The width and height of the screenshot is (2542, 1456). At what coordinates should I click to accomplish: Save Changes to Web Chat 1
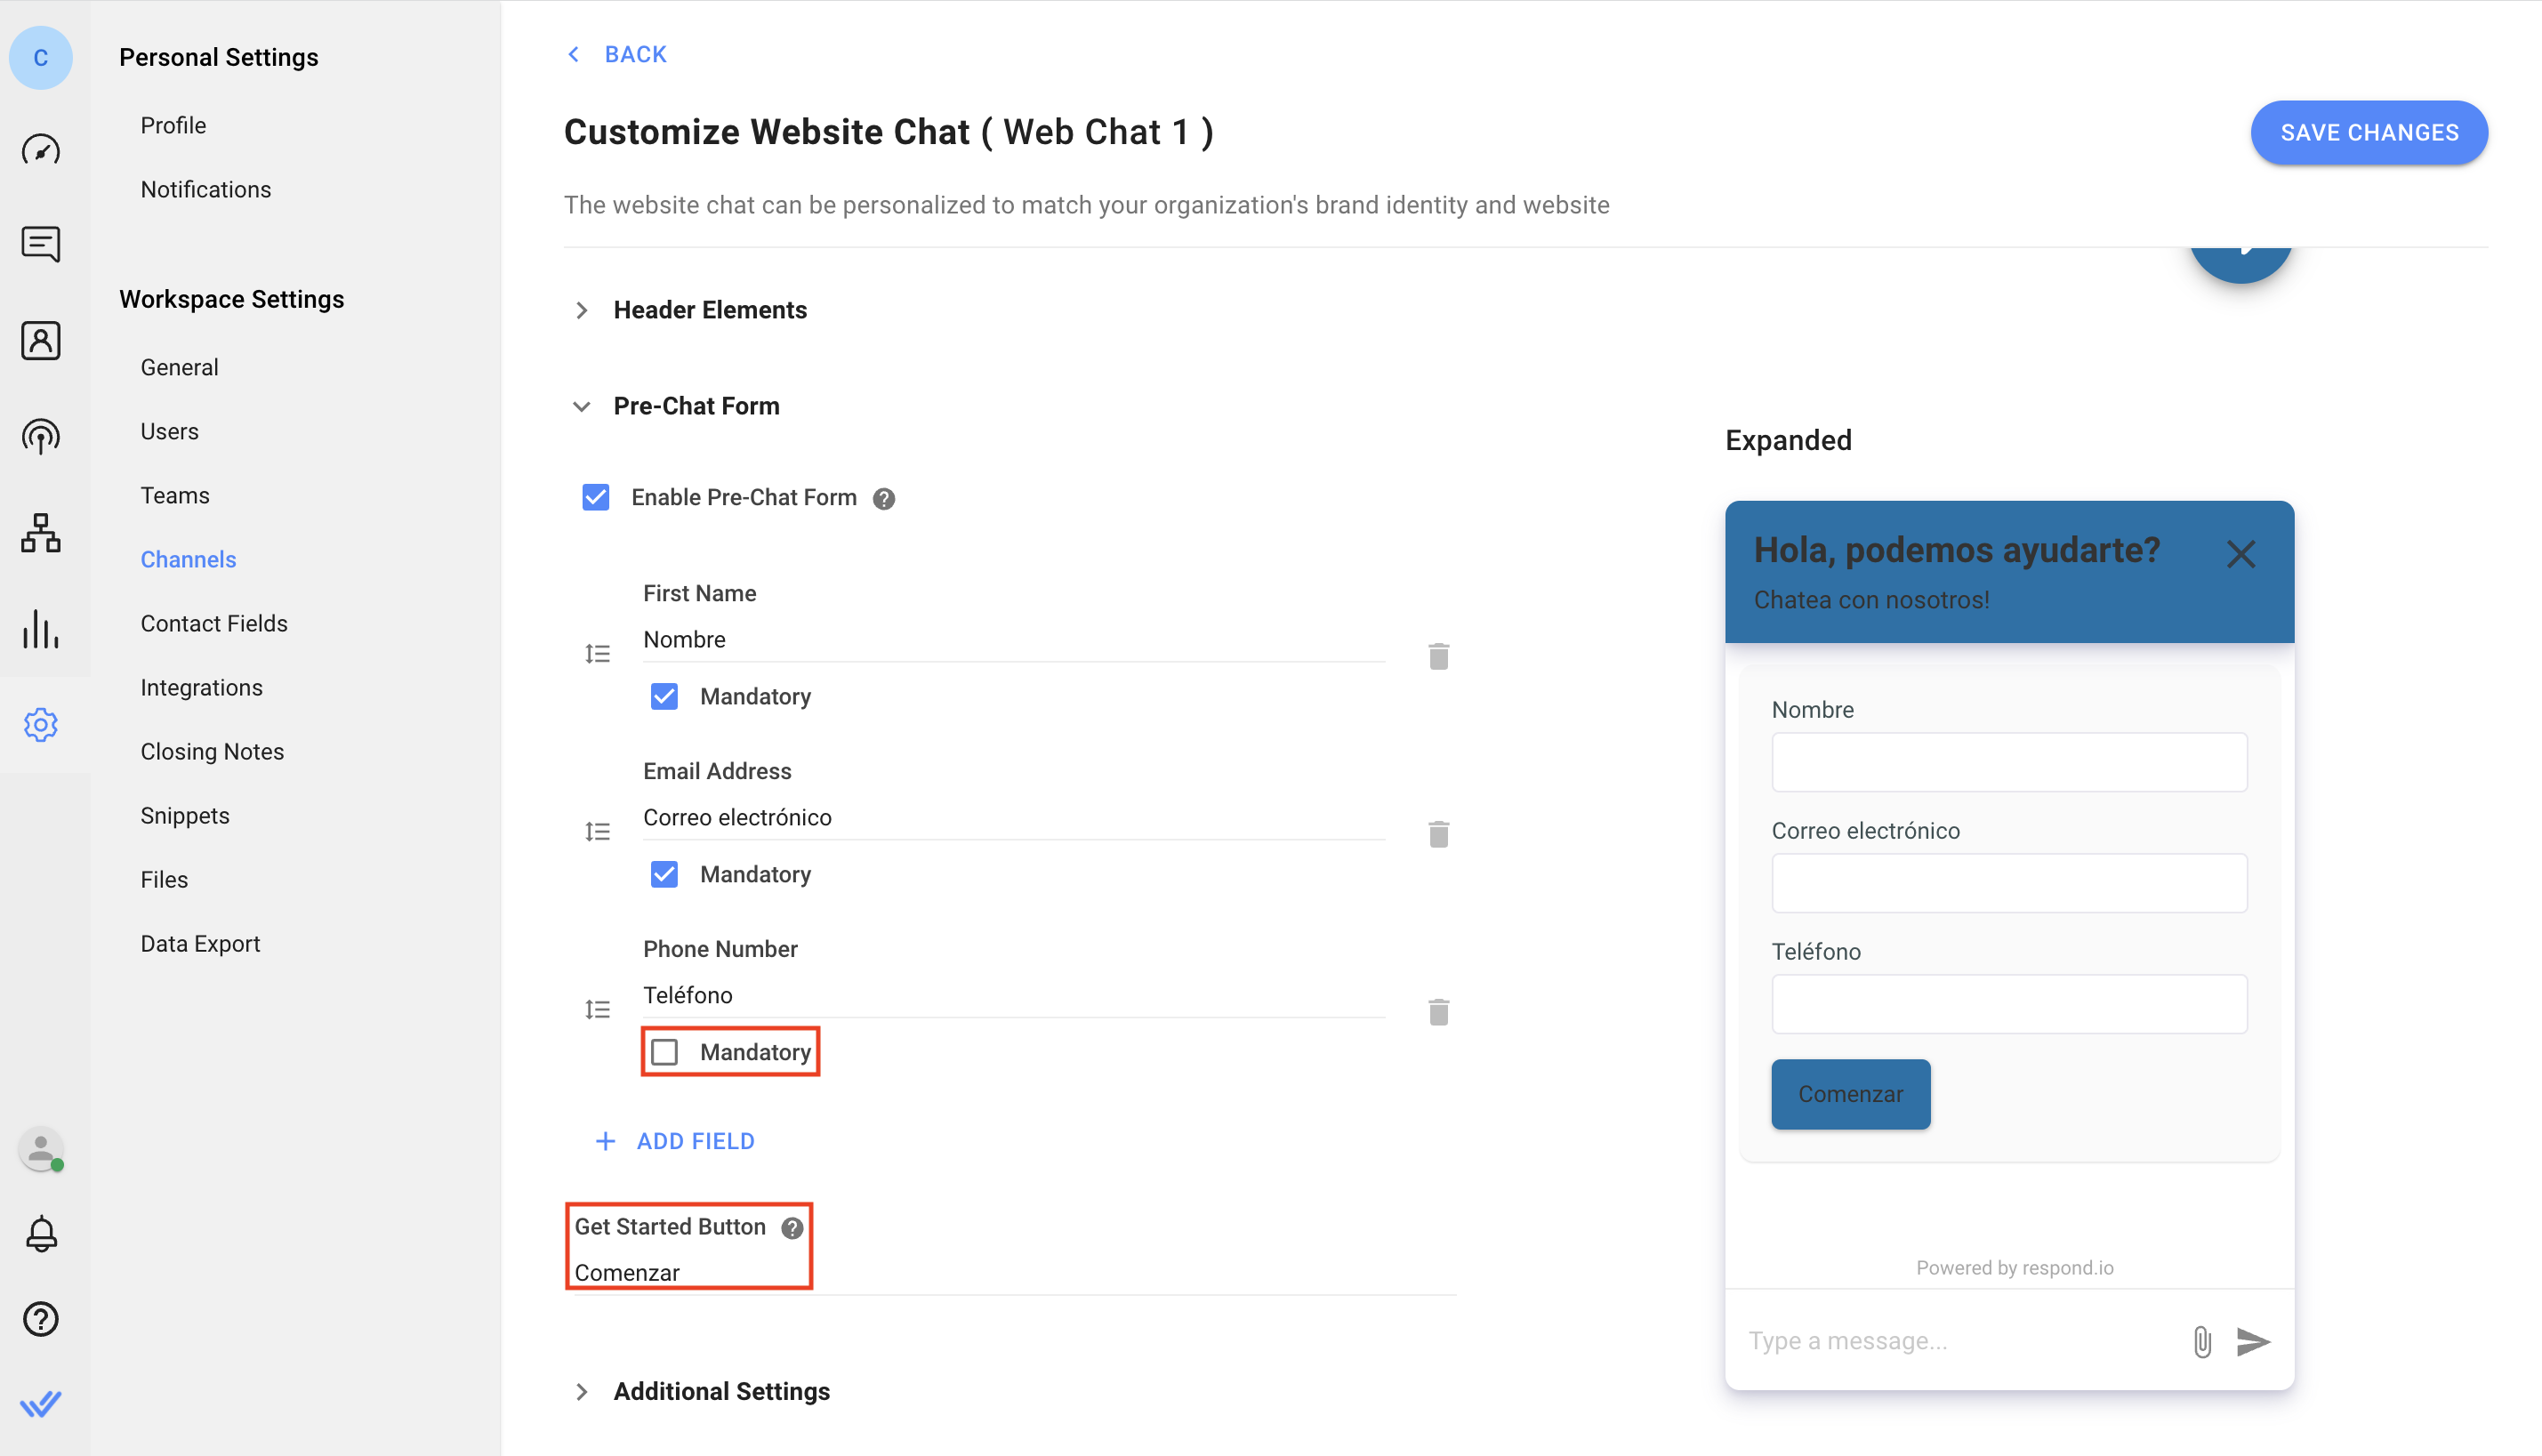(2369, 133)
